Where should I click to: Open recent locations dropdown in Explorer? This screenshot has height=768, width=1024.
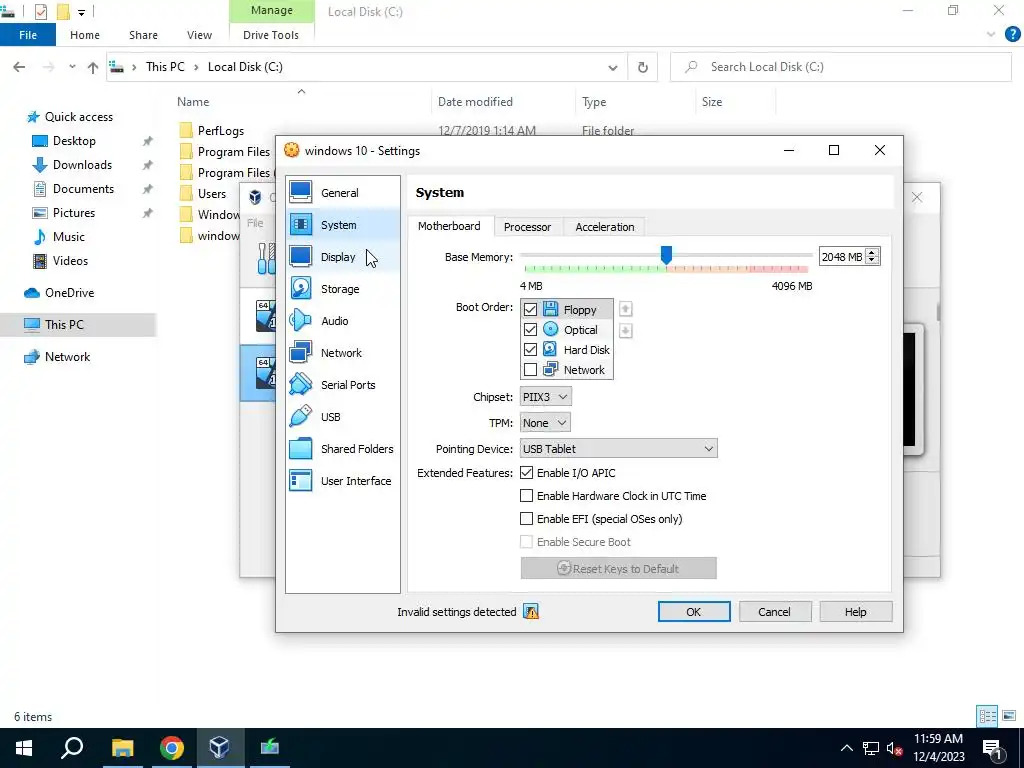click(x=72, y=67)
